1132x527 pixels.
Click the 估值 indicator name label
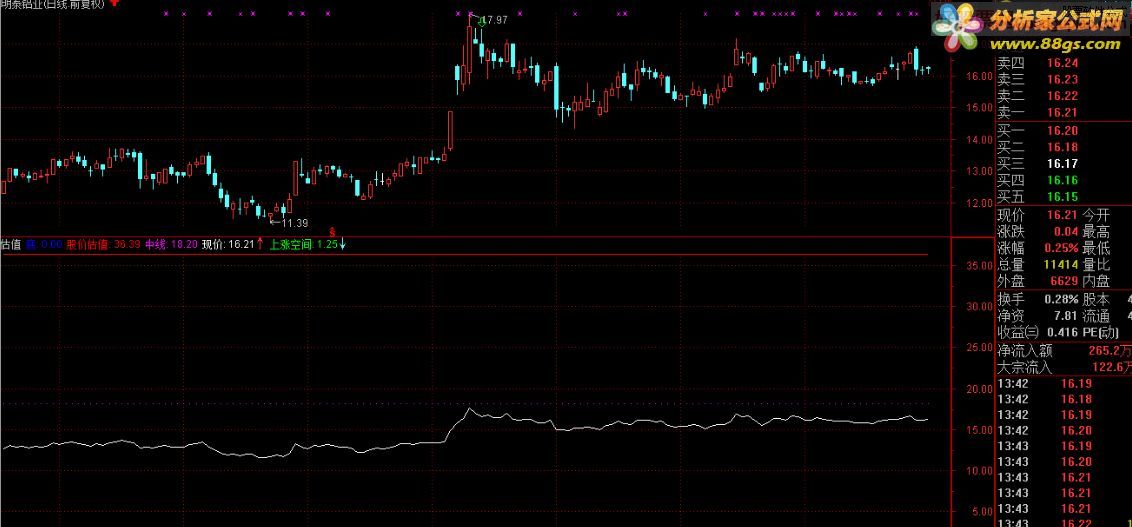(10, 245)
